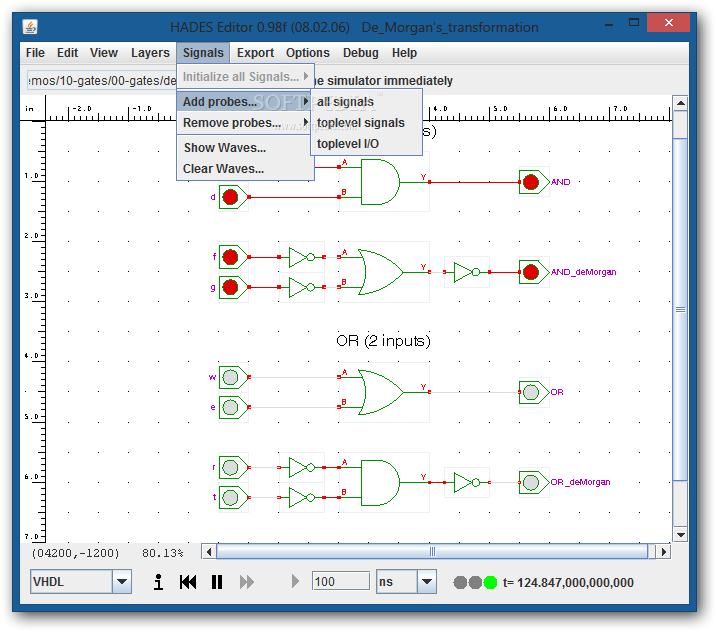Click the green simulator status light
This screenshot has width=717, height=632.
[x=490, y=582]
